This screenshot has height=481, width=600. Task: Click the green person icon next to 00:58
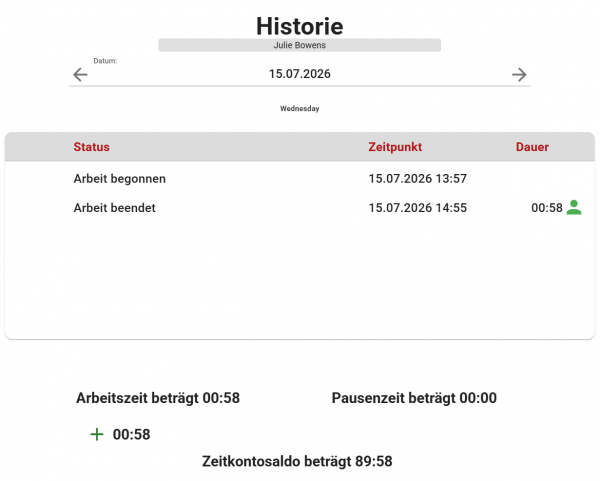tap(574, 207)
